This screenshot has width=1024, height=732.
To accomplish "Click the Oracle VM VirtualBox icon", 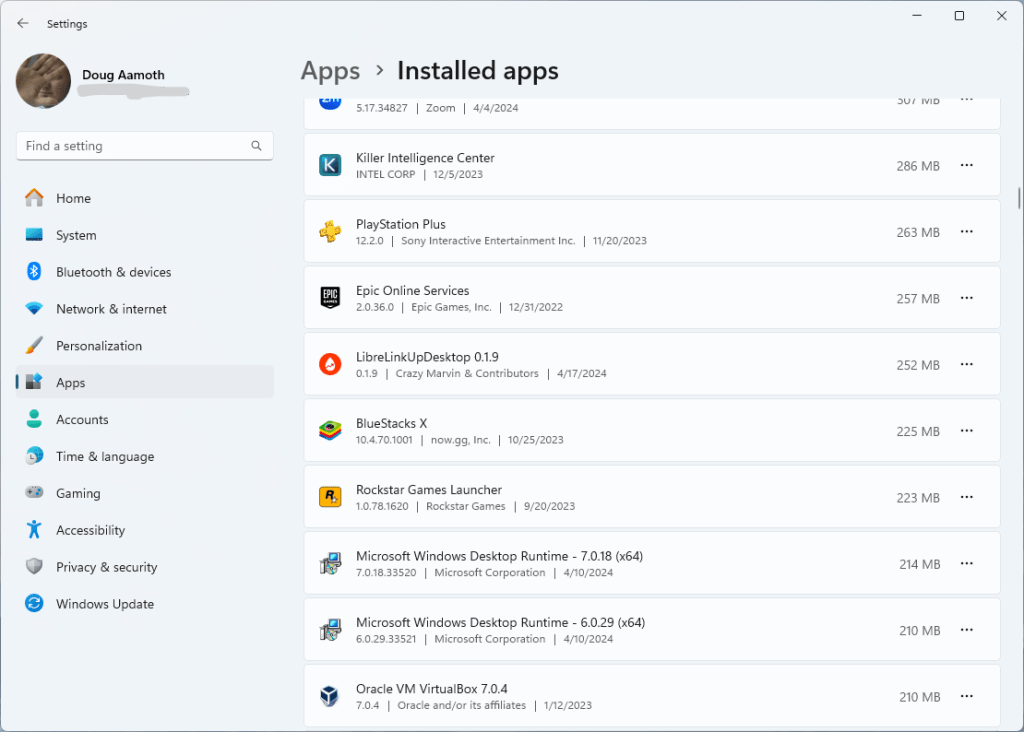I will coord(330,696).
